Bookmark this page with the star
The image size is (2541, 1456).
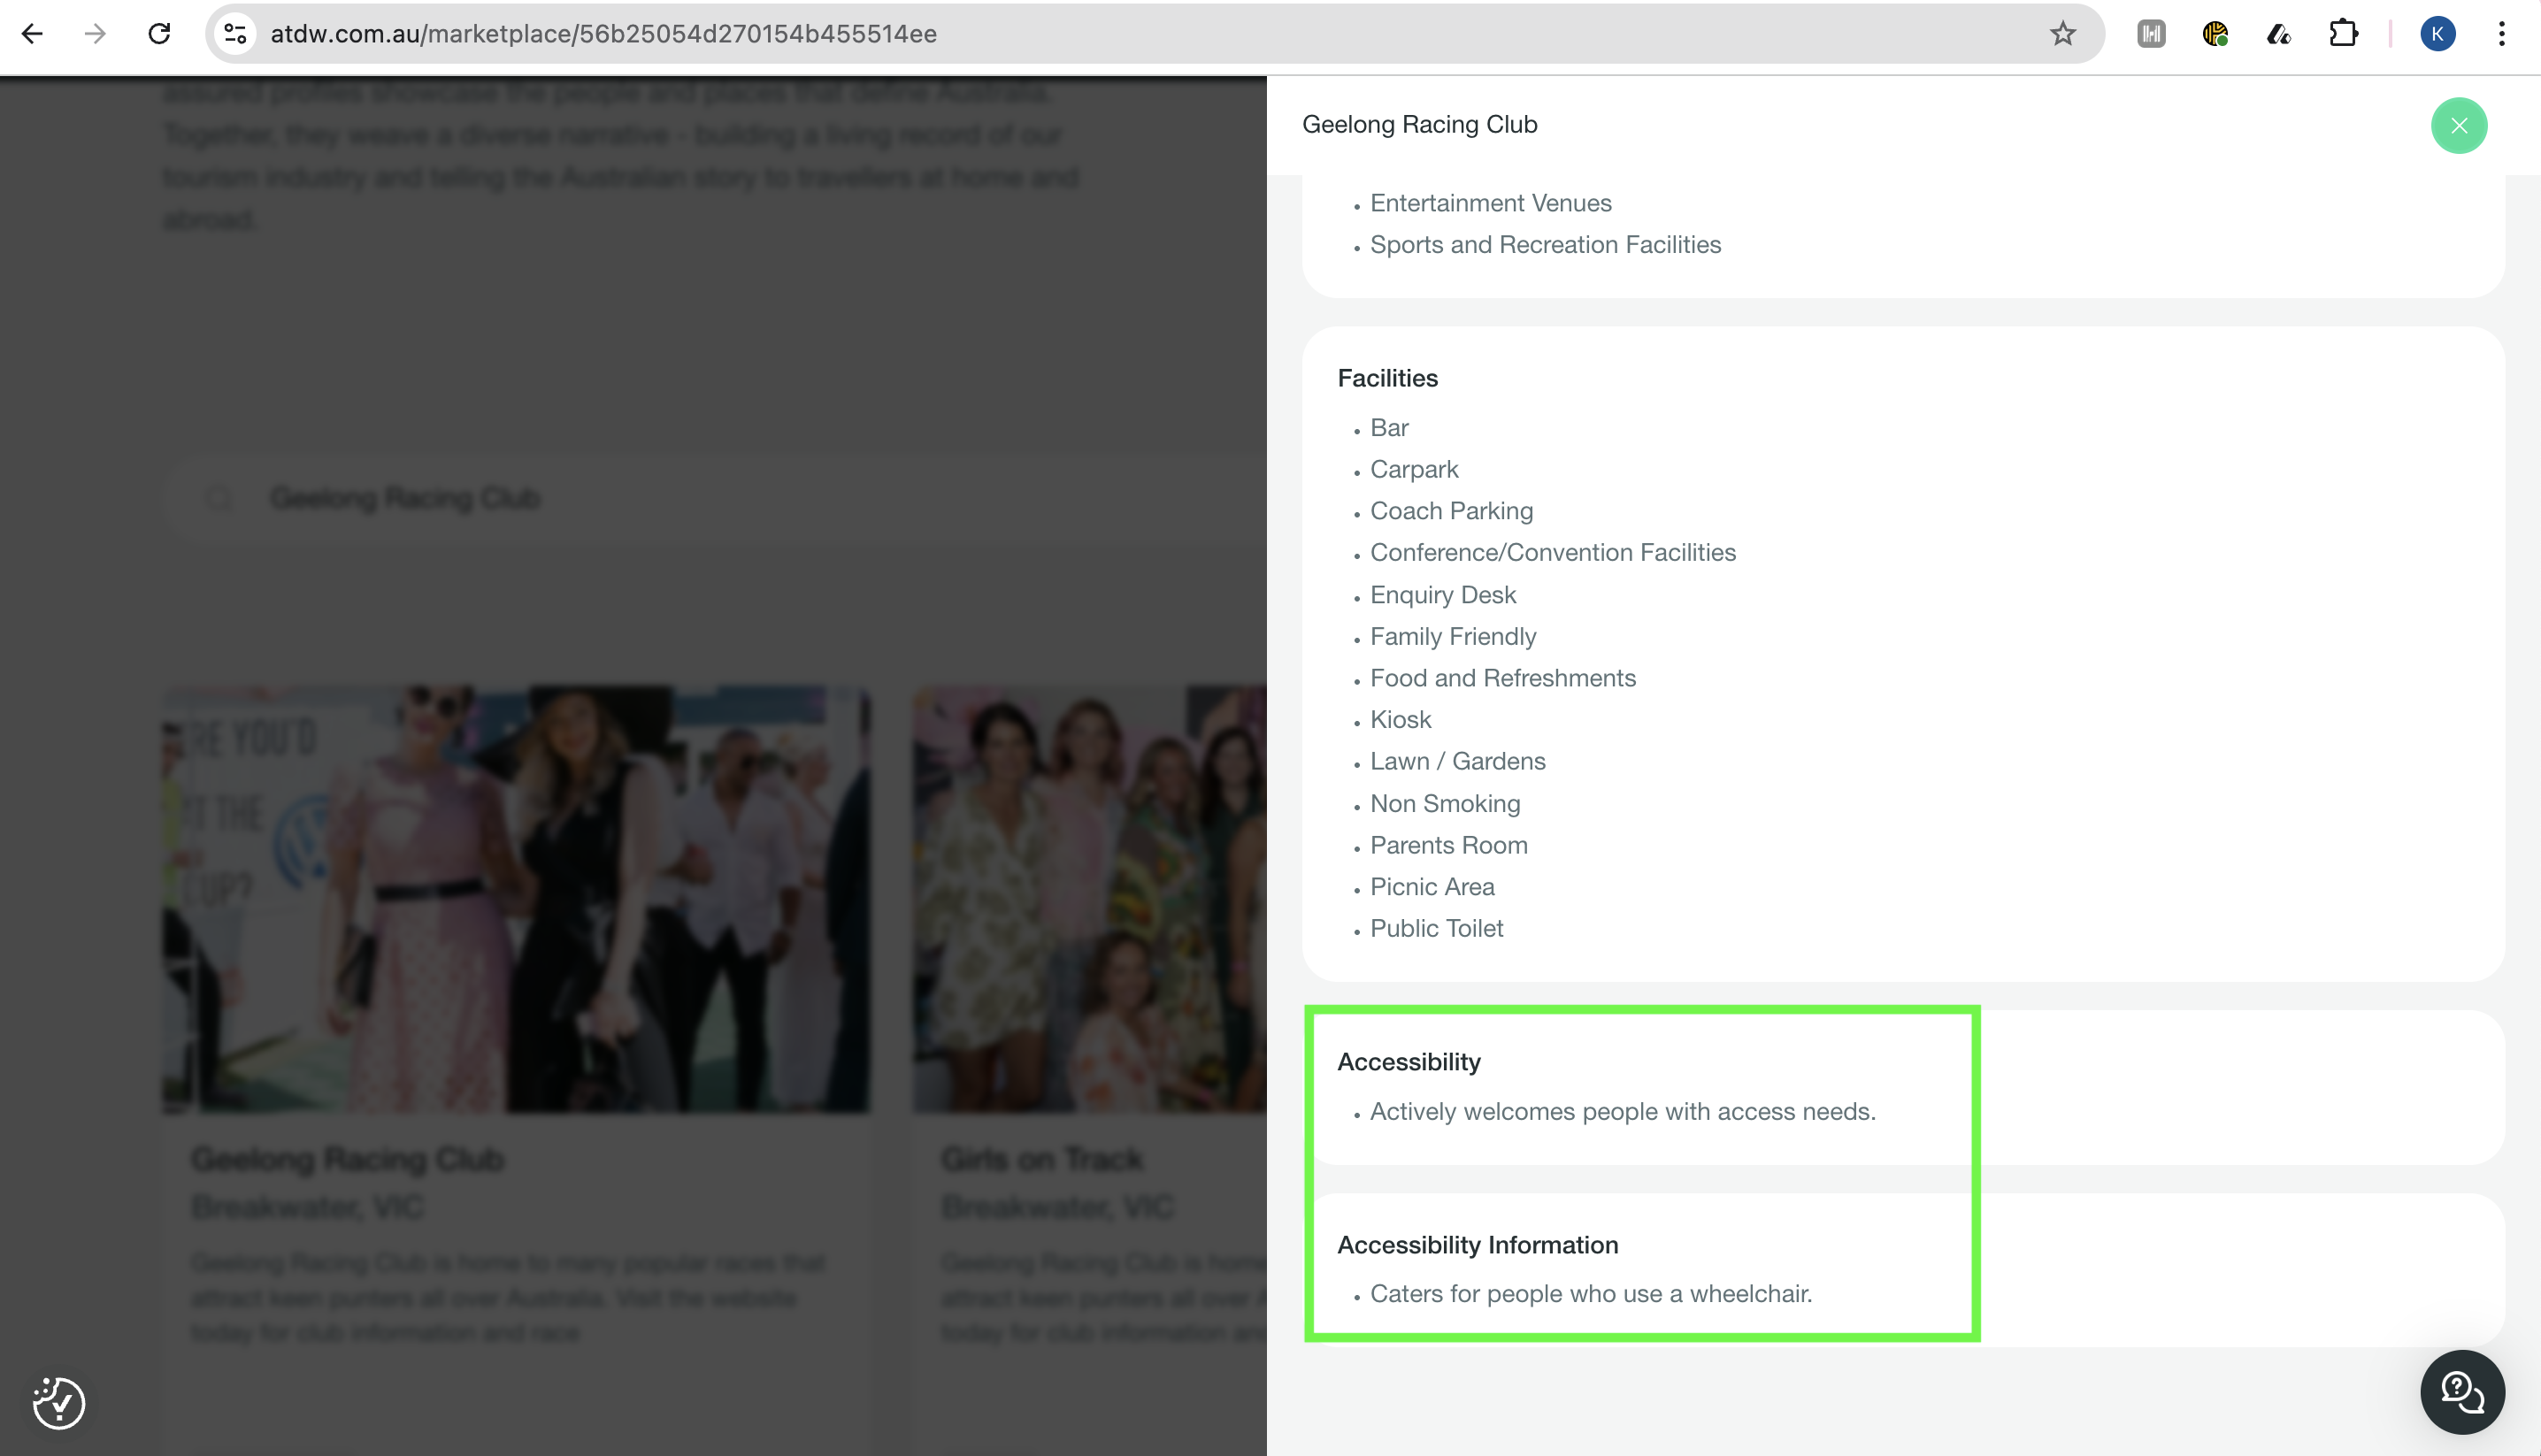[x=2062, y=34]
